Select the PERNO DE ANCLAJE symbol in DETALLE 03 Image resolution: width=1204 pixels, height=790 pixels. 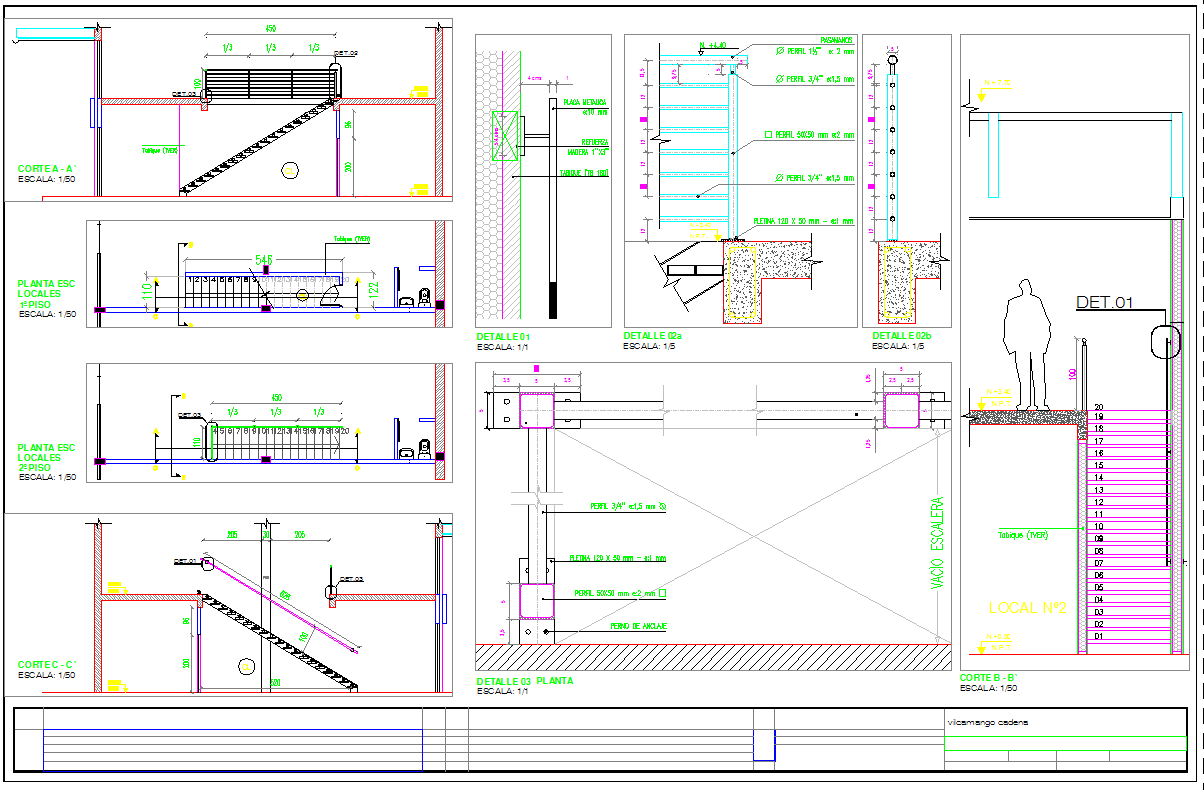pyautogui.click(x=545, y=631)
